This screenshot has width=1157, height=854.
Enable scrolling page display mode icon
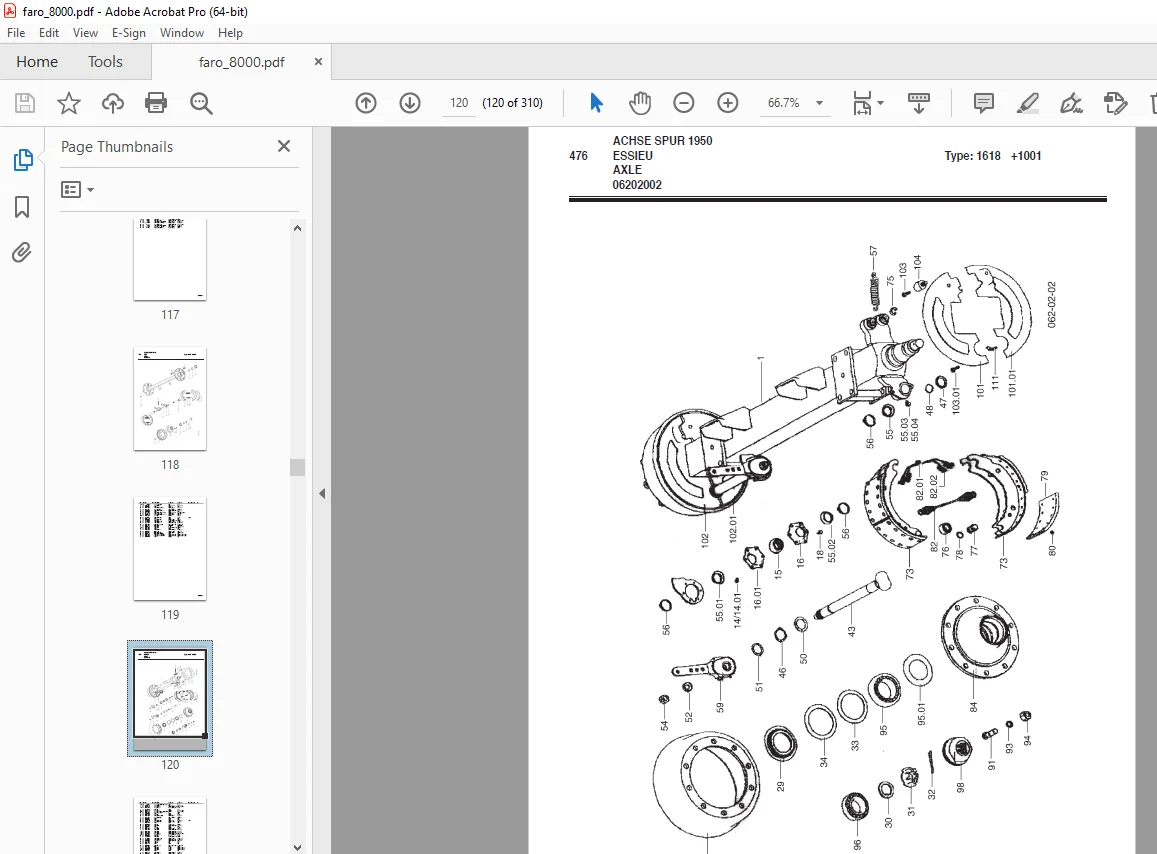tap(919, 103)
